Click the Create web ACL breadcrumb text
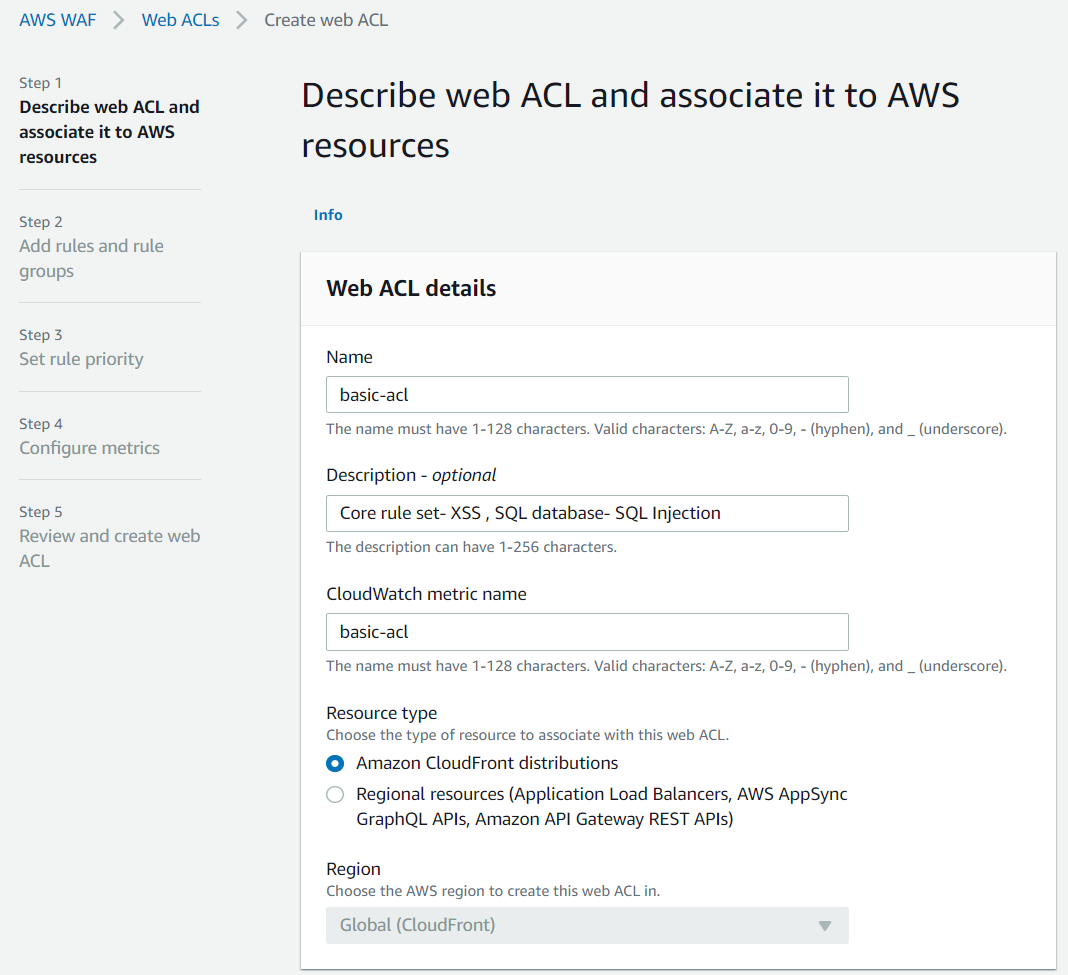Image resolution: width=1068 pixels, height=975 pixels. click(326, 20)
